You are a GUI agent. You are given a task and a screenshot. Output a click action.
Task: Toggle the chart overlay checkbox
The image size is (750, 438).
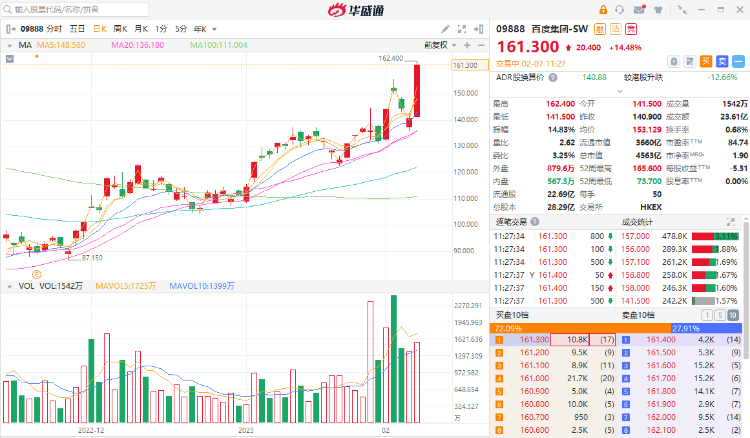(x=10, y=59)
